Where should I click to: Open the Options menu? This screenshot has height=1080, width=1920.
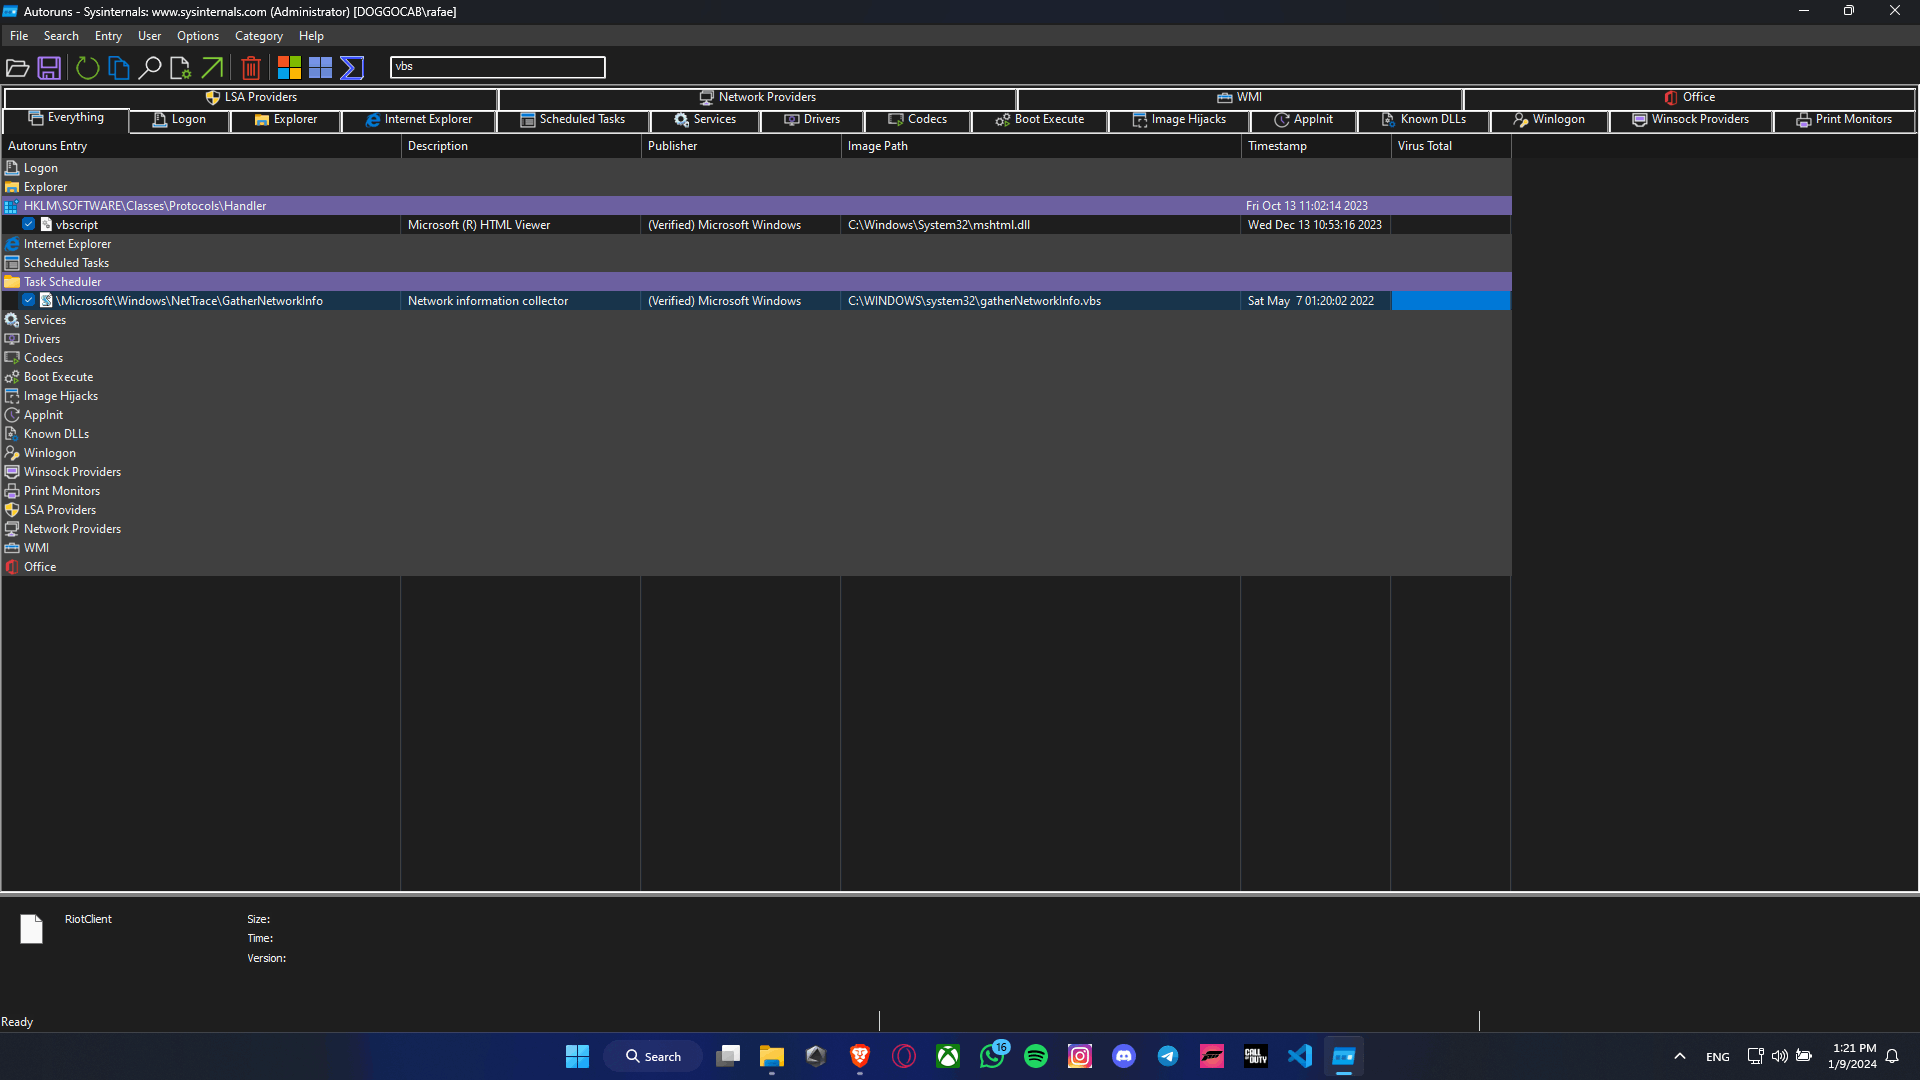197,35
